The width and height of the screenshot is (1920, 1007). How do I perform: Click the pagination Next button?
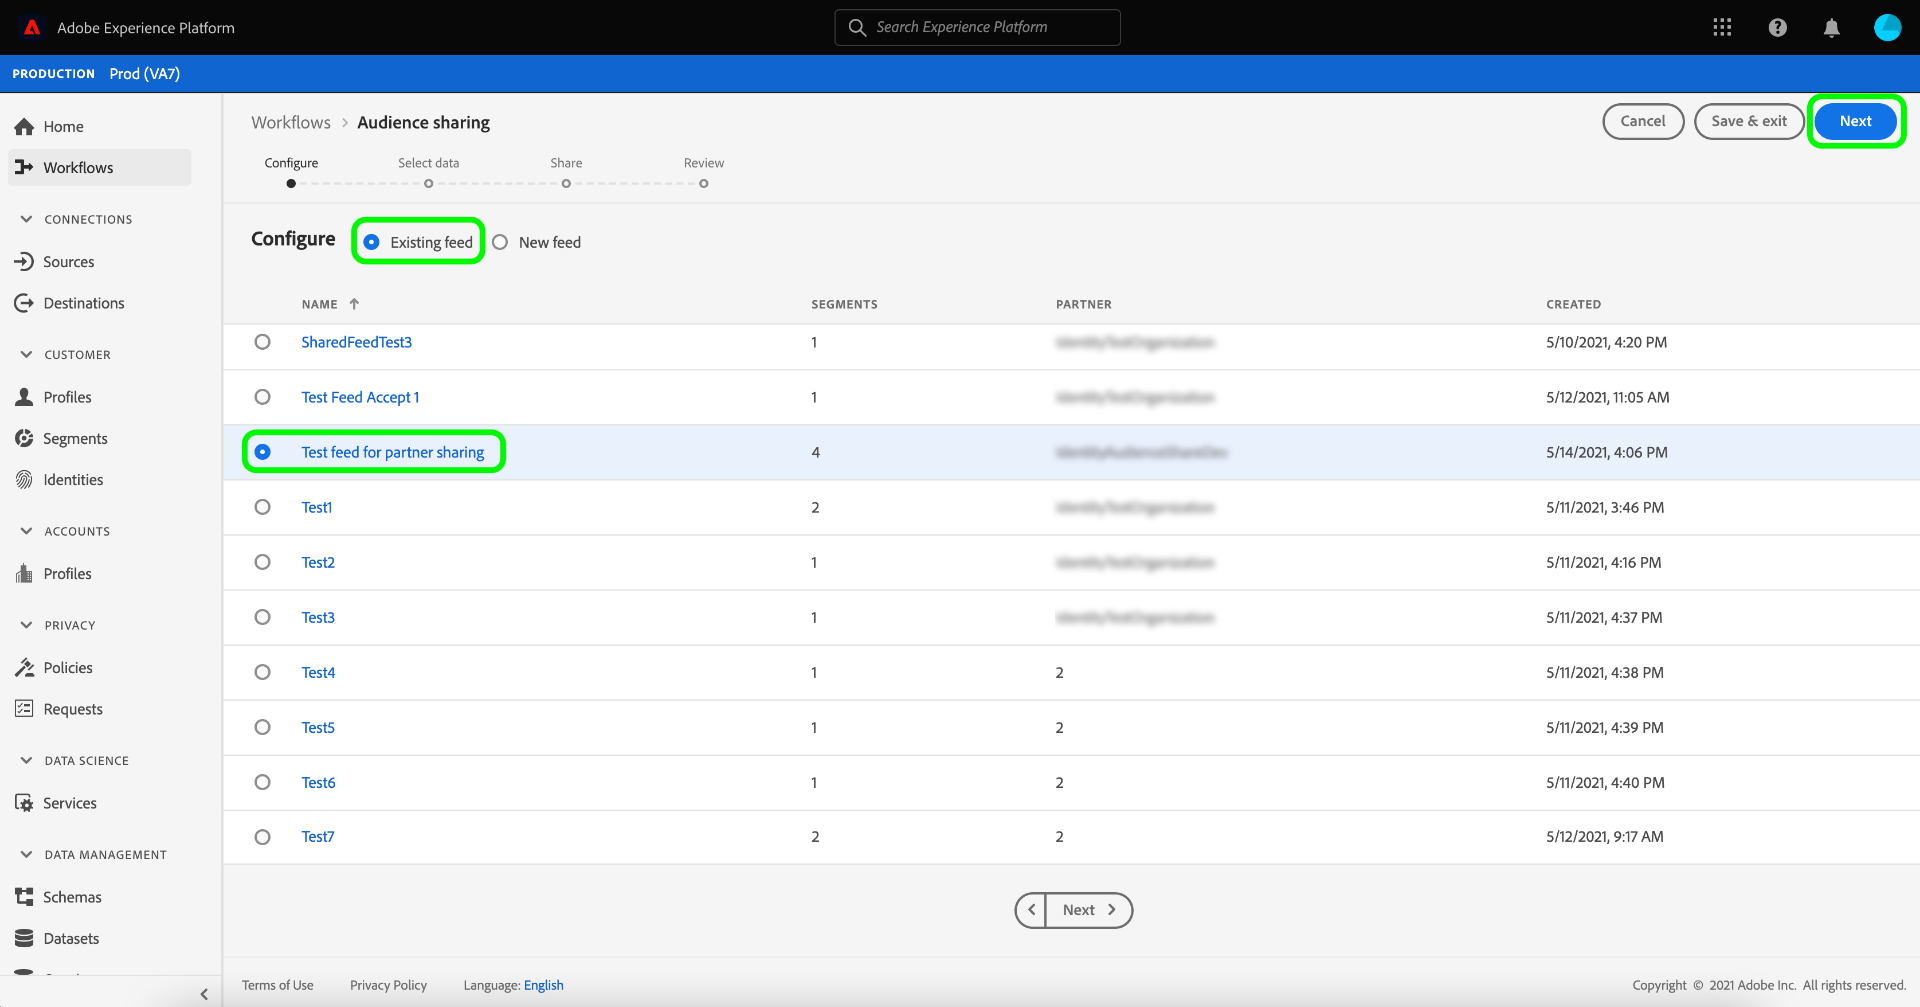pyautogui.click(x=1089, y=910)
